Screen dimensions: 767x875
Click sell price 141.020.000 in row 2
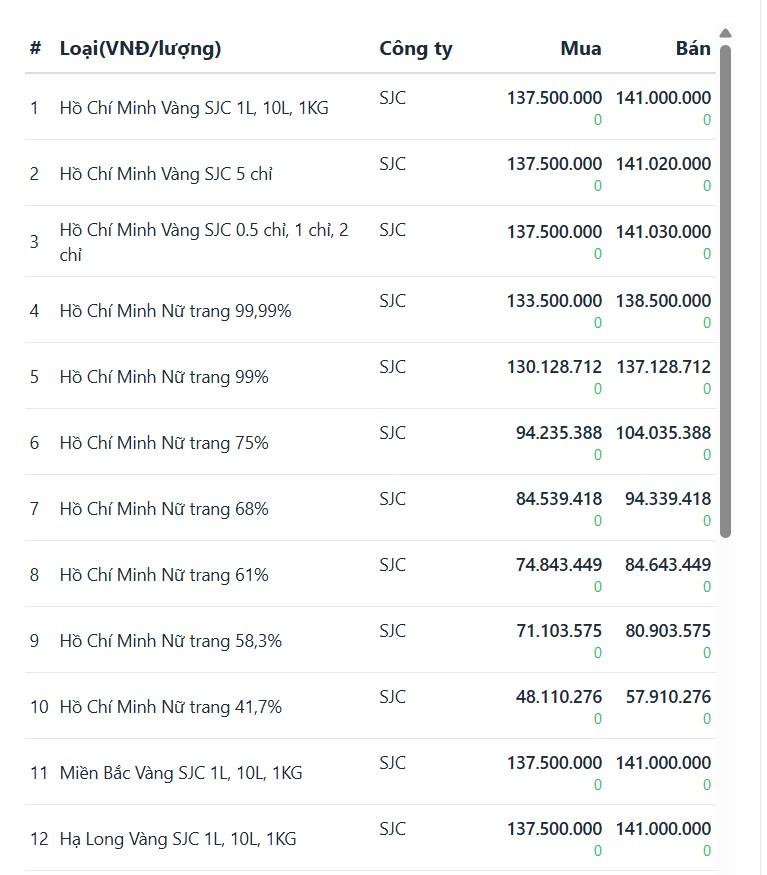(663, 164)
